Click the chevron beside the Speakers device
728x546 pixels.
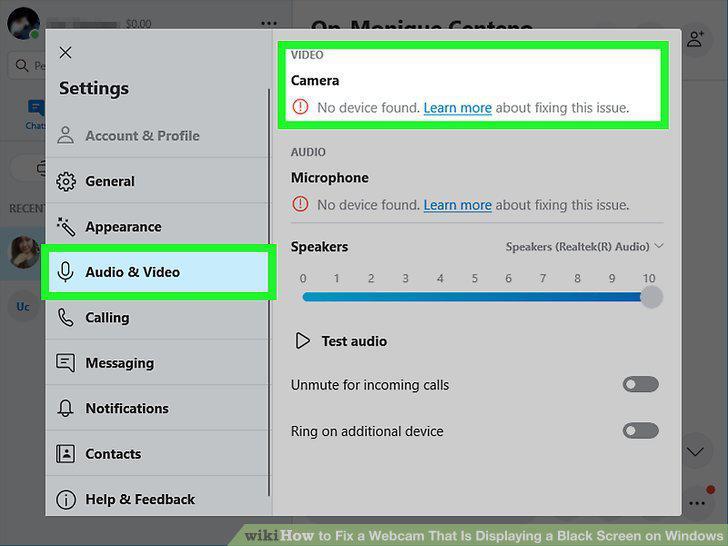point(659,246)
